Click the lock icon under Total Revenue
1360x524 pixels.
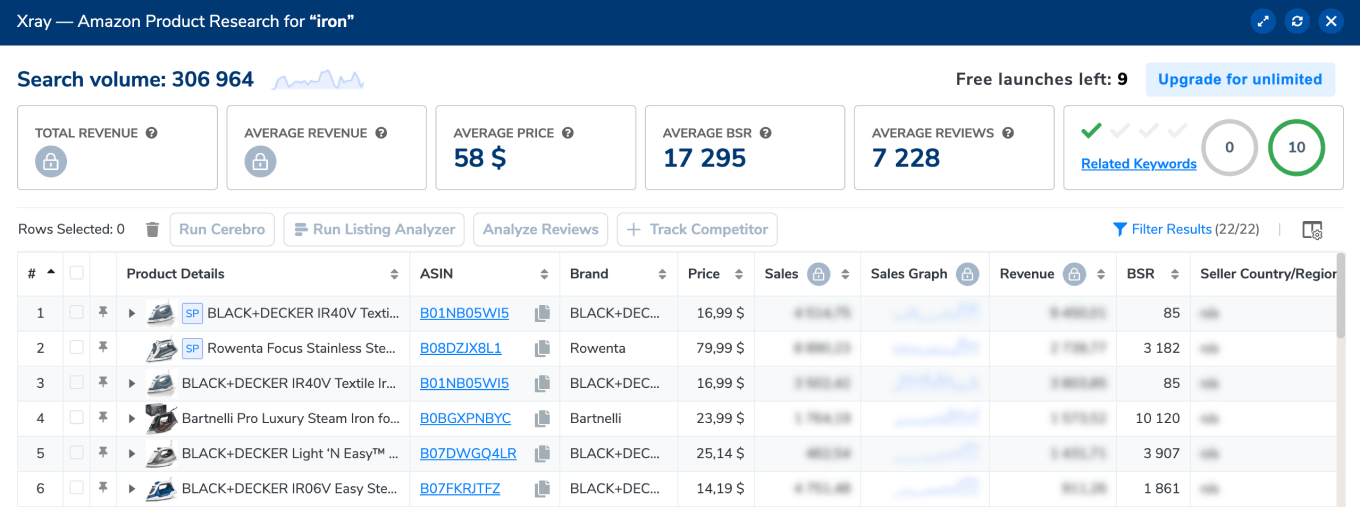click(x=51, y=162)
